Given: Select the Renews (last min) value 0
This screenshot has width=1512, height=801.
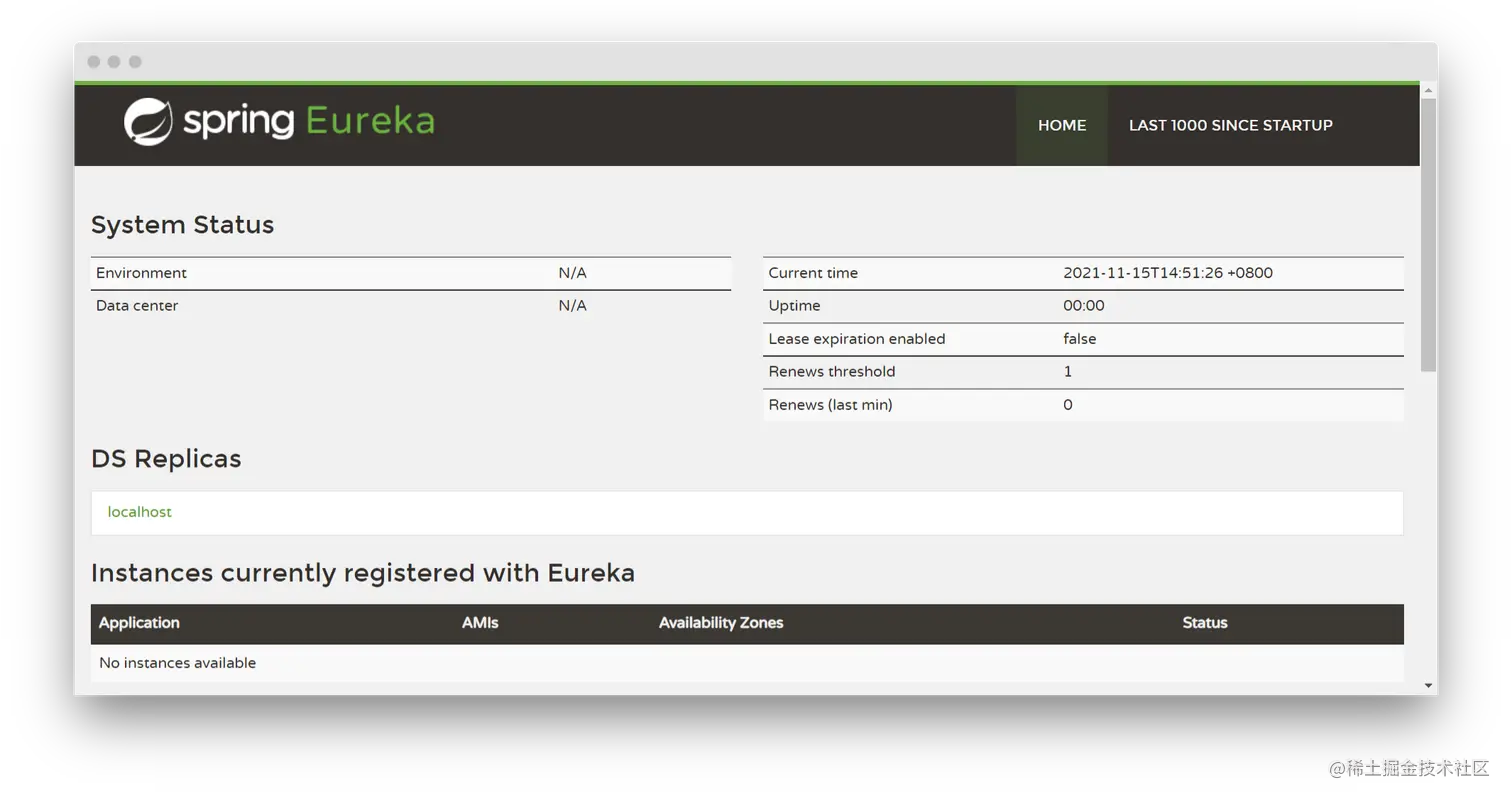Looking at the screenshot, I should click(x=1068, y=405).
